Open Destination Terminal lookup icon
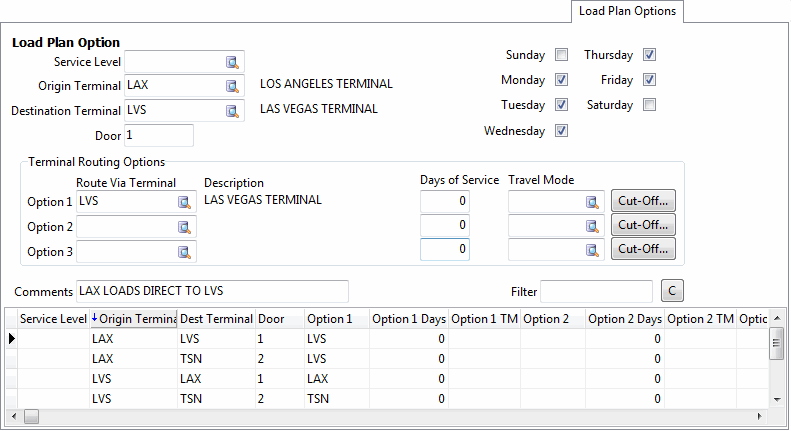The width and height of the screenshot is (791, 431). coord(233,110)
